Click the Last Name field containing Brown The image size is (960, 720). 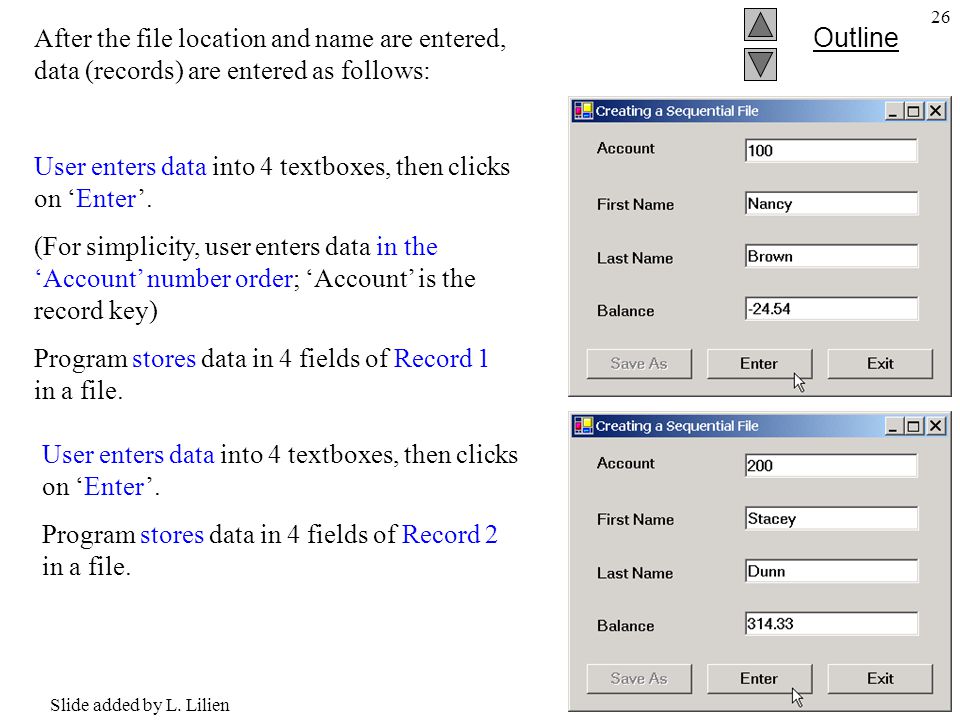pos(831,256)
